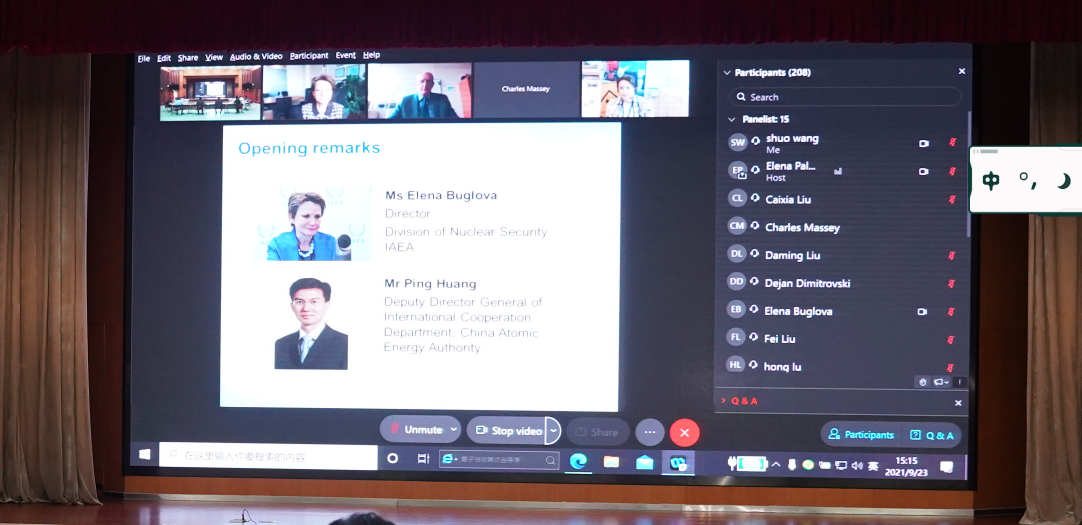This screenshot has width=1082, height=525.
Task: Toggle Daming Liu's muted microphone icon
Action: (952, 256)
